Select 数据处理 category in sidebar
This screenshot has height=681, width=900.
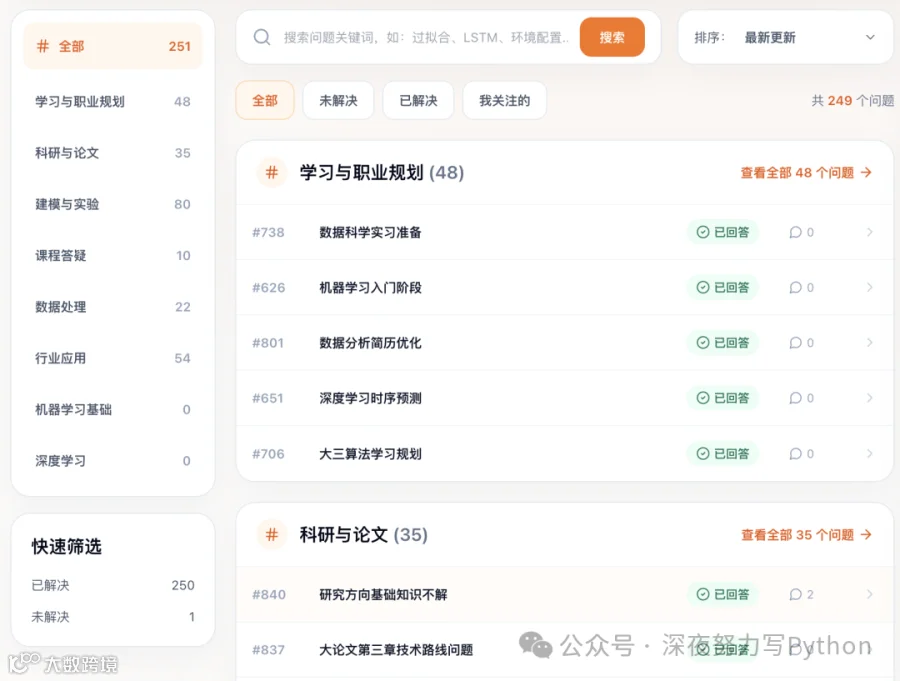(113, 307)
